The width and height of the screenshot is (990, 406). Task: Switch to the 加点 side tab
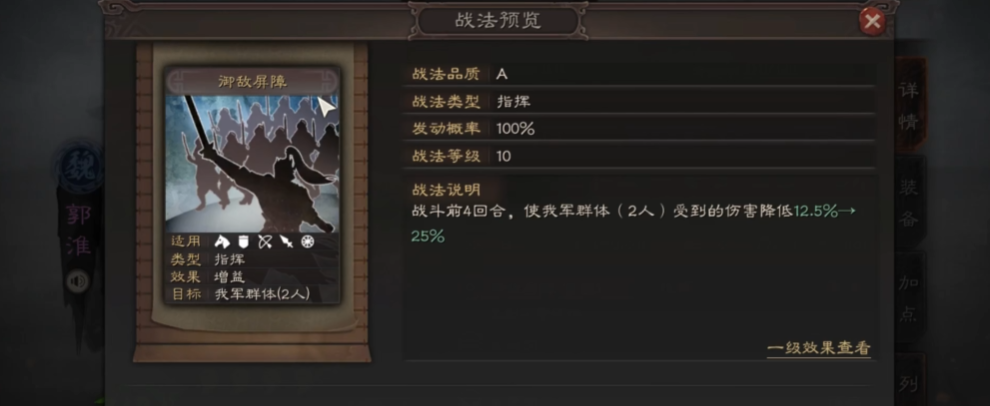[909, 298]
